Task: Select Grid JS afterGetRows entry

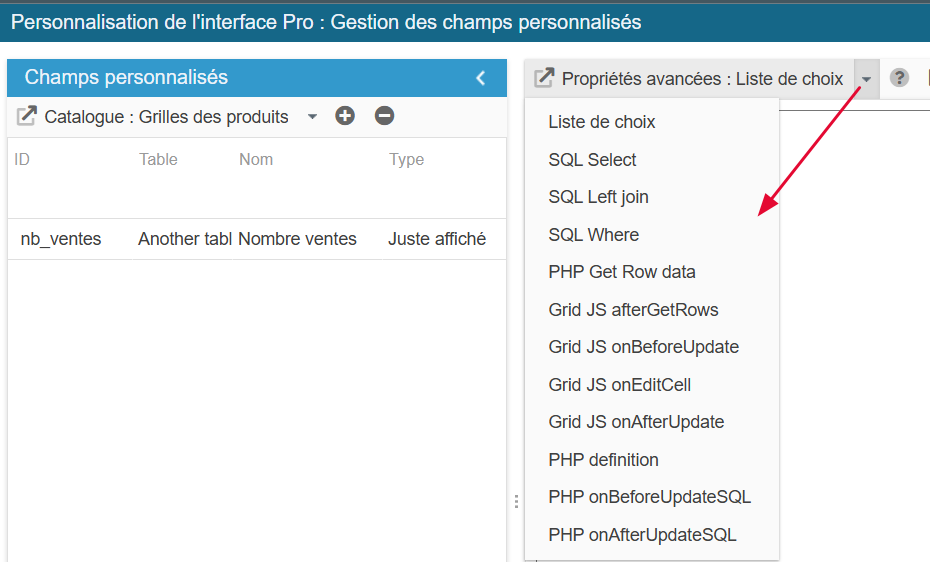Action: (x=633, y=310)
